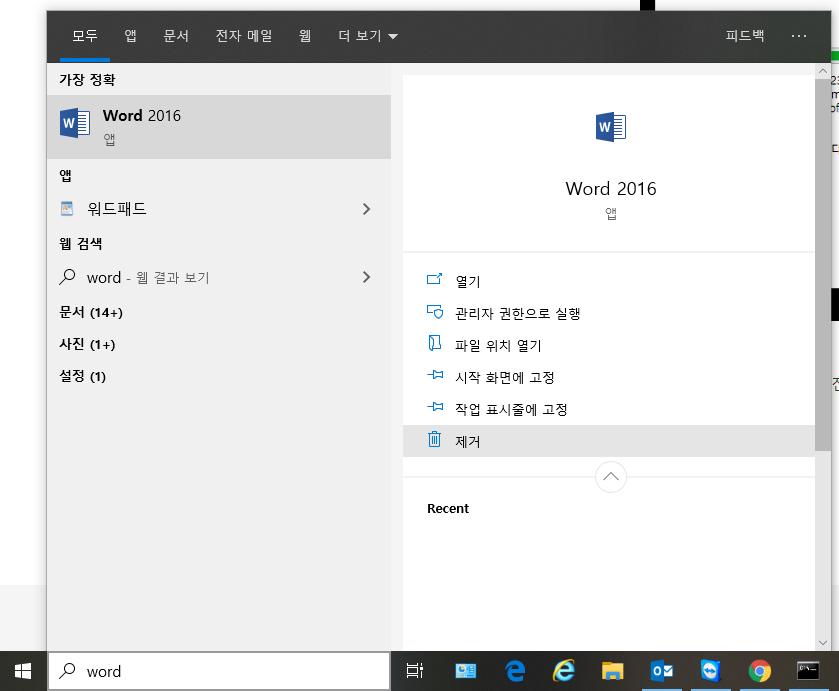Show the 문서 (14+) results

91,312
